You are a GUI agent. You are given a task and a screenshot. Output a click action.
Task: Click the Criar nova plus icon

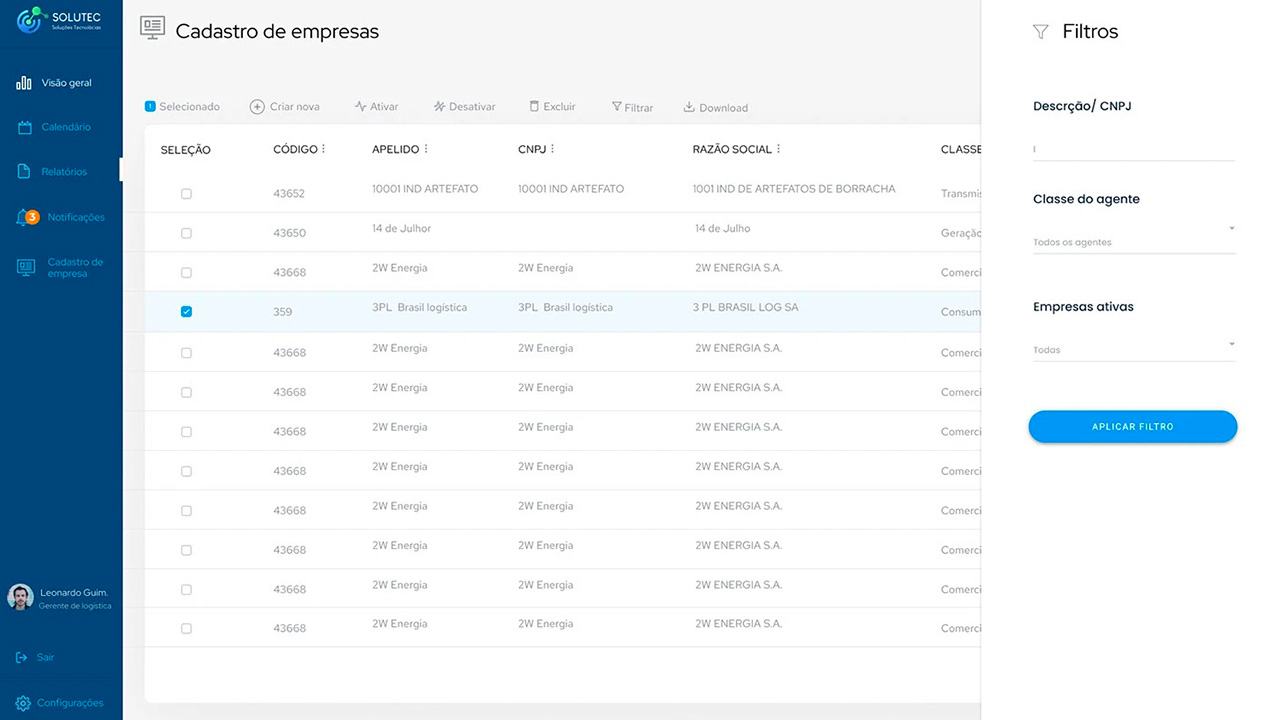[x=257, y=107]
